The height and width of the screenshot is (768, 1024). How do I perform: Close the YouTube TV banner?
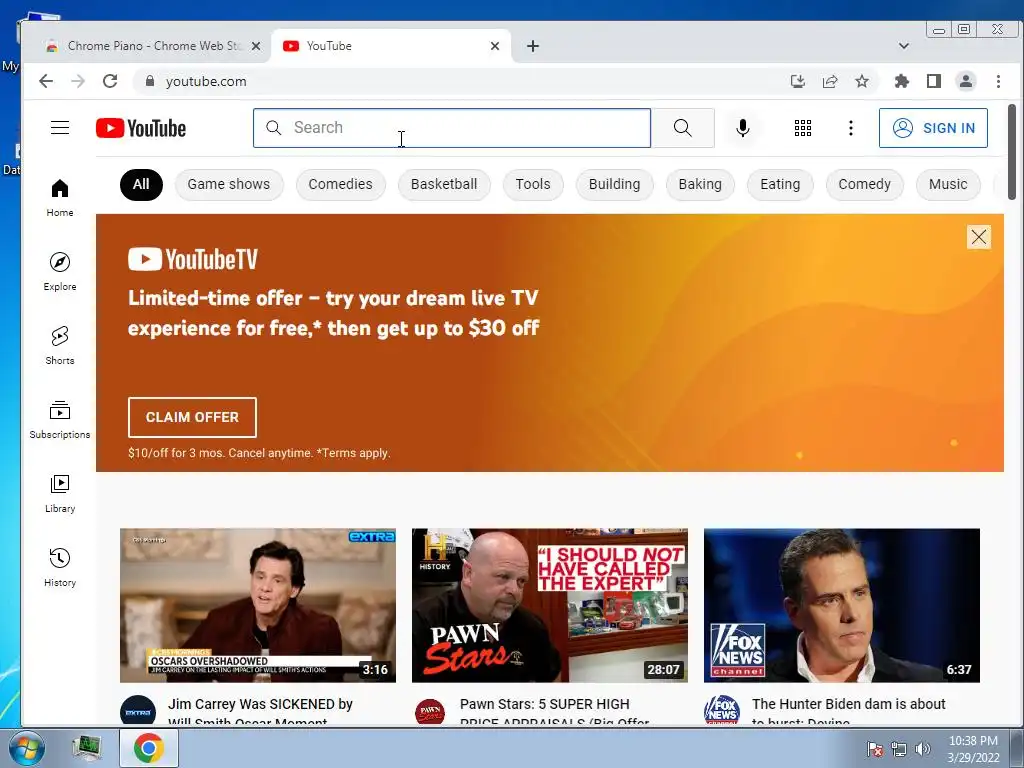click(x=978, y=237)
